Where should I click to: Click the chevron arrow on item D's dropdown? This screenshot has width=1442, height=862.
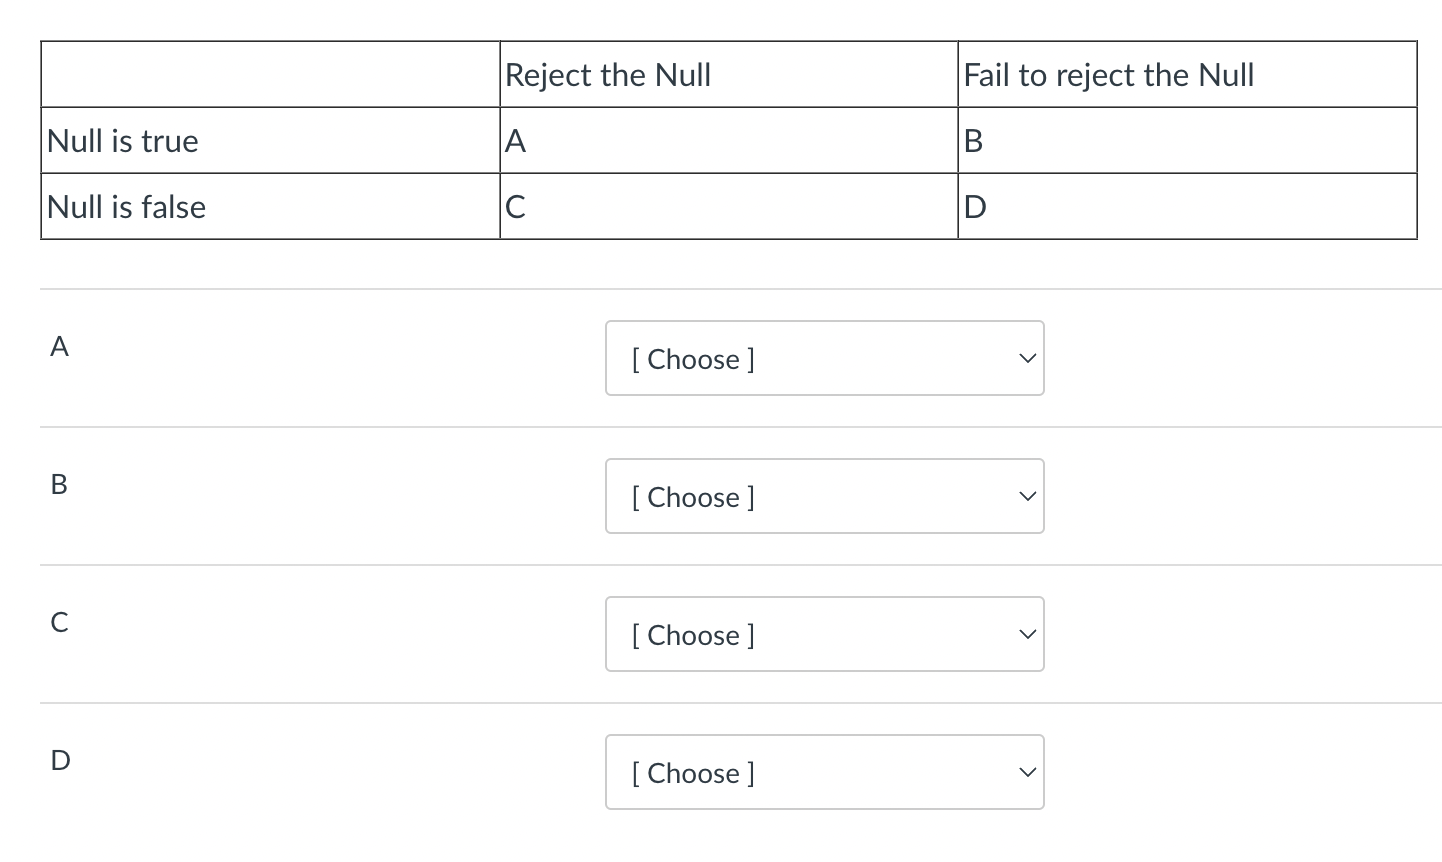tap(1025, 772)
